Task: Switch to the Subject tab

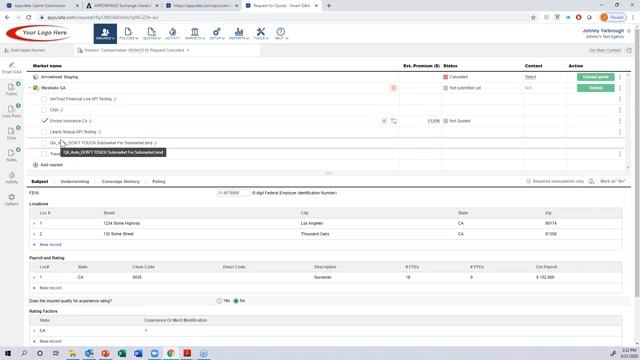Action: [x=40, y=181]
